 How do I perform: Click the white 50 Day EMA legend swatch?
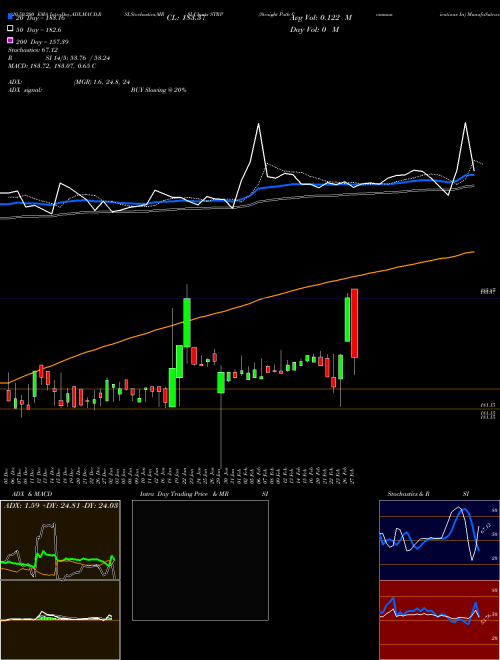[x=10, y=29]
